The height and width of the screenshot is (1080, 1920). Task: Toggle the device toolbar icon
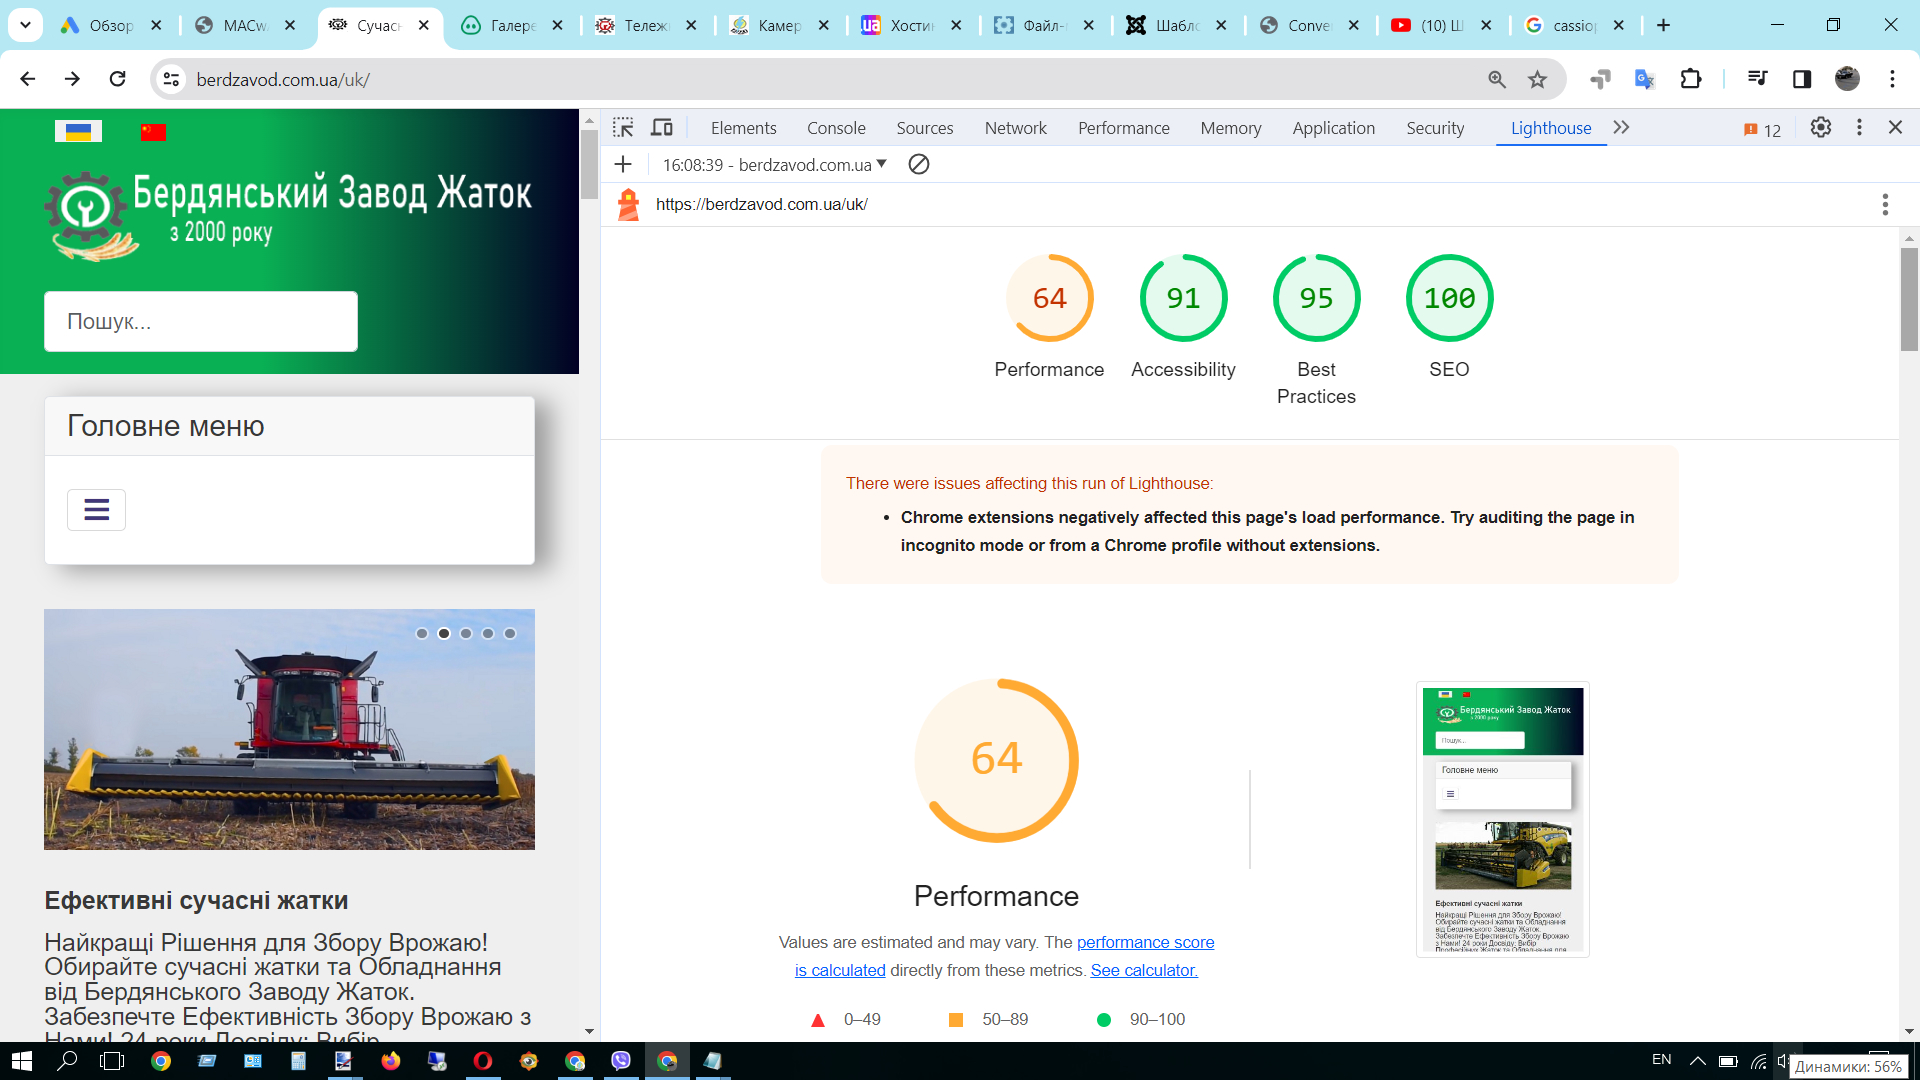tap(662, 128)
